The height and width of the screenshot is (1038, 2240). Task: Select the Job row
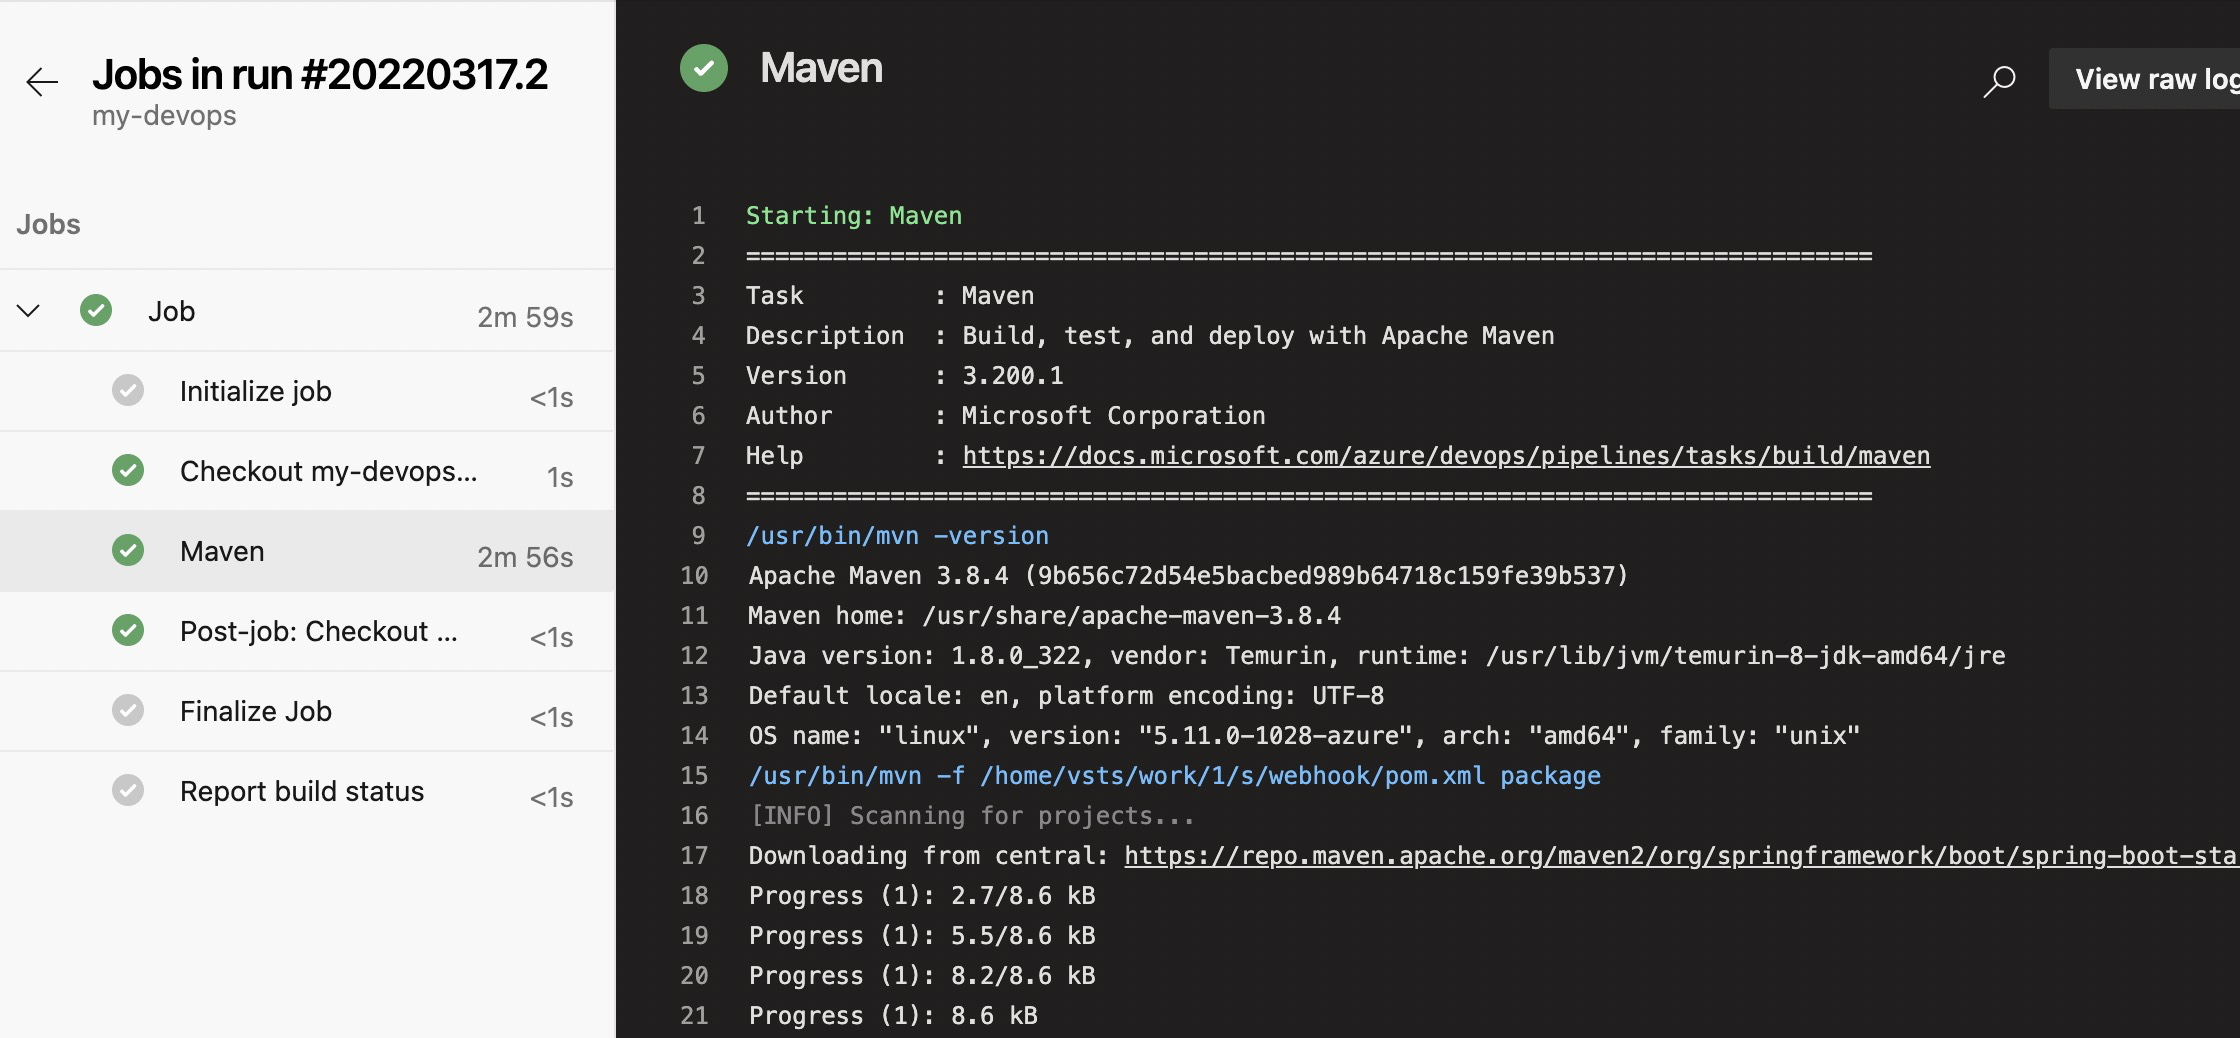307,311
